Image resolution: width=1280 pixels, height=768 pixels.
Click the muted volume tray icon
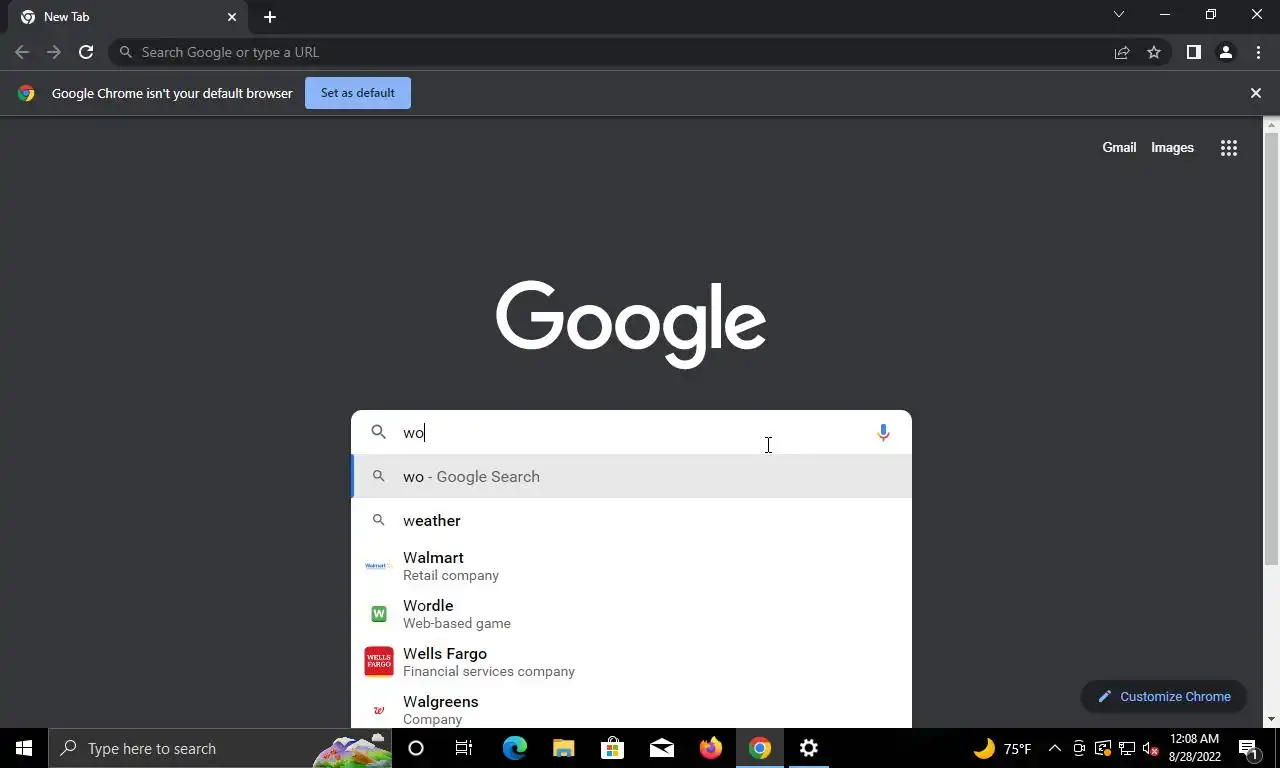[1150, 748]
